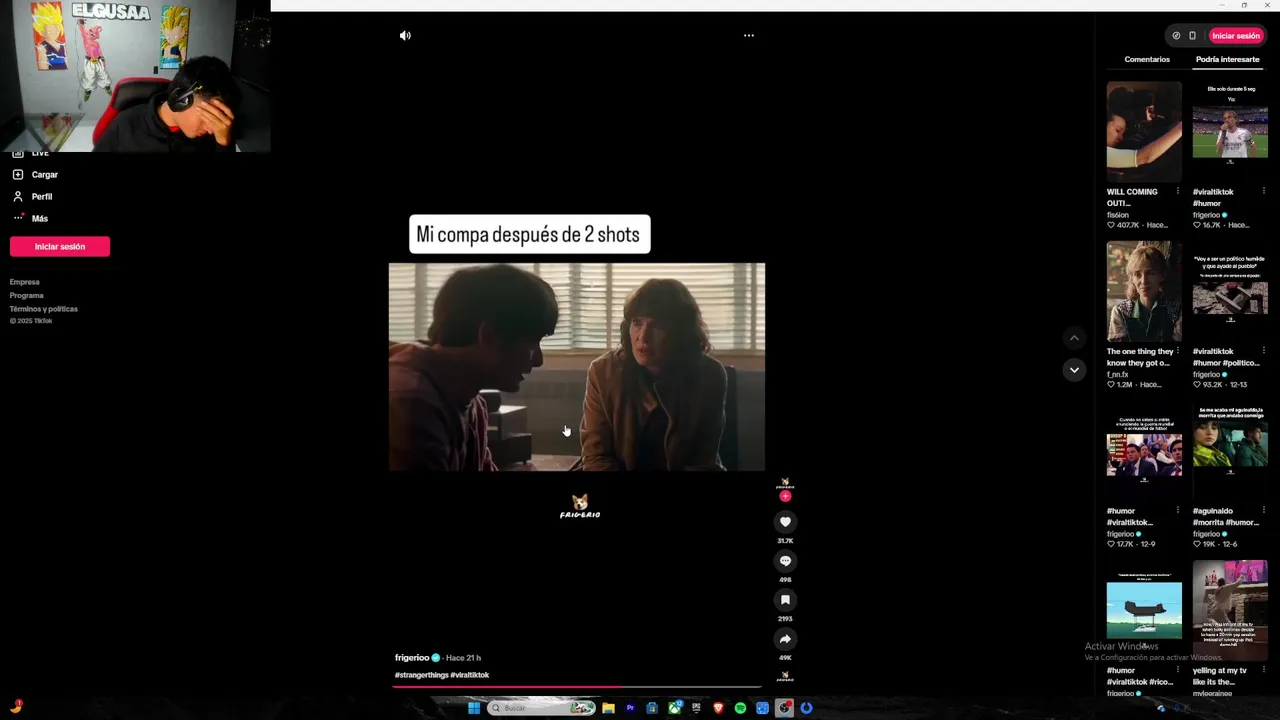The width and height of the screenshot is (1280, 720).
Task: Open options for 'yelling at my tv' card
Action: point(1264,670)
